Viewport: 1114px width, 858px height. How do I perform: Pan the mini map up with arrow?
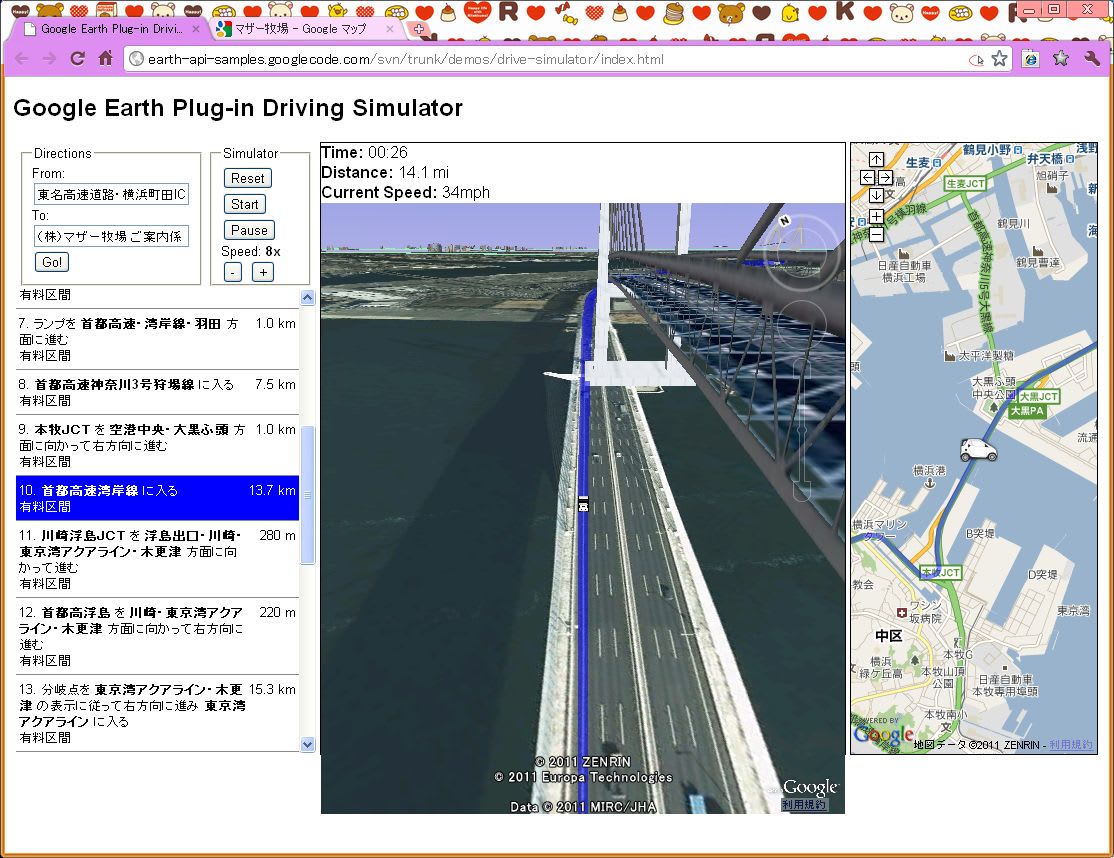(876, 159)
